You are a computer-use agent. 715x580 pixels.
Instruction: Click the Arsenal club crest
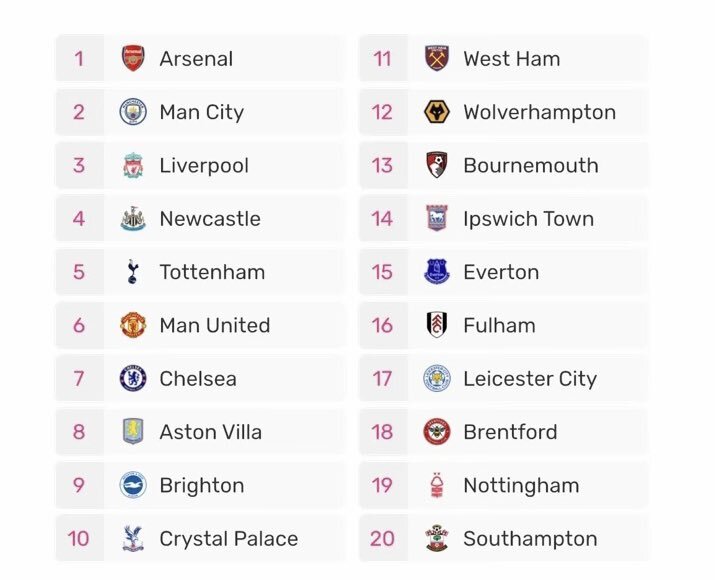(x=133, y=58)
